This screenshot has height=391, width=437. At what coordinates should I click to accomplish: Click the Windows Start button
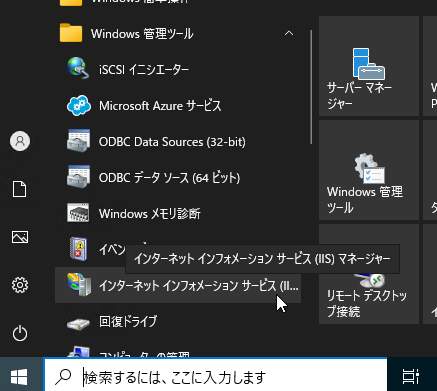(19, 377)
